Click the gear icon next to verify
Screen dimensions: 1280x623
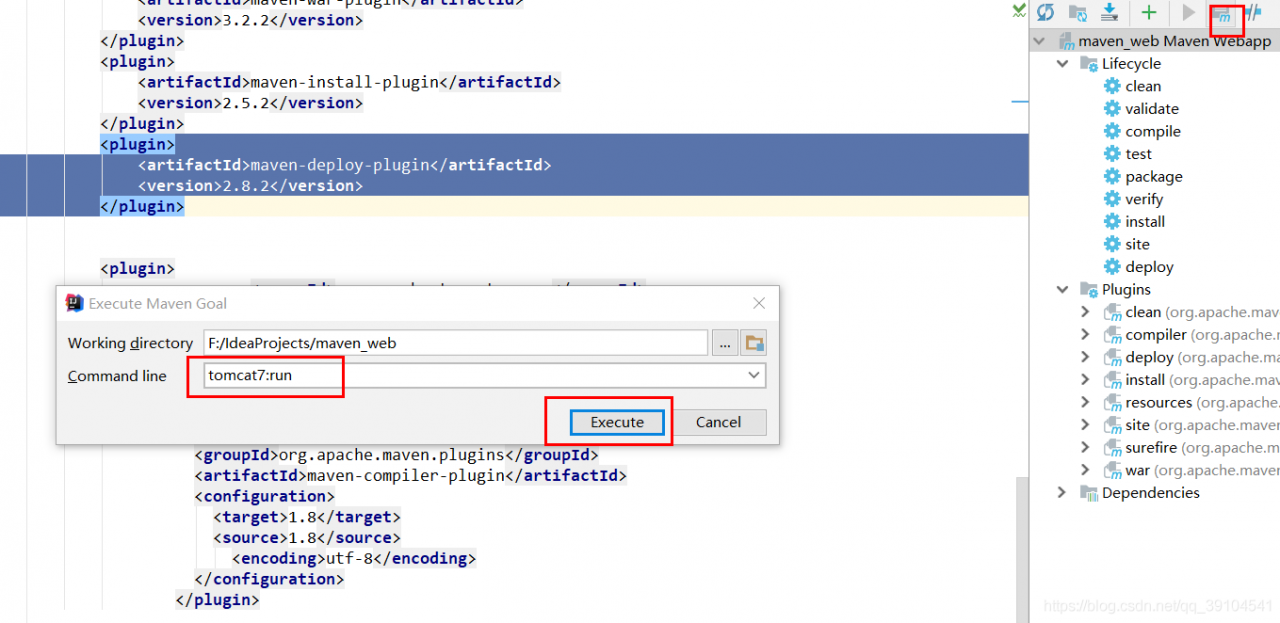pos(1112,199)
